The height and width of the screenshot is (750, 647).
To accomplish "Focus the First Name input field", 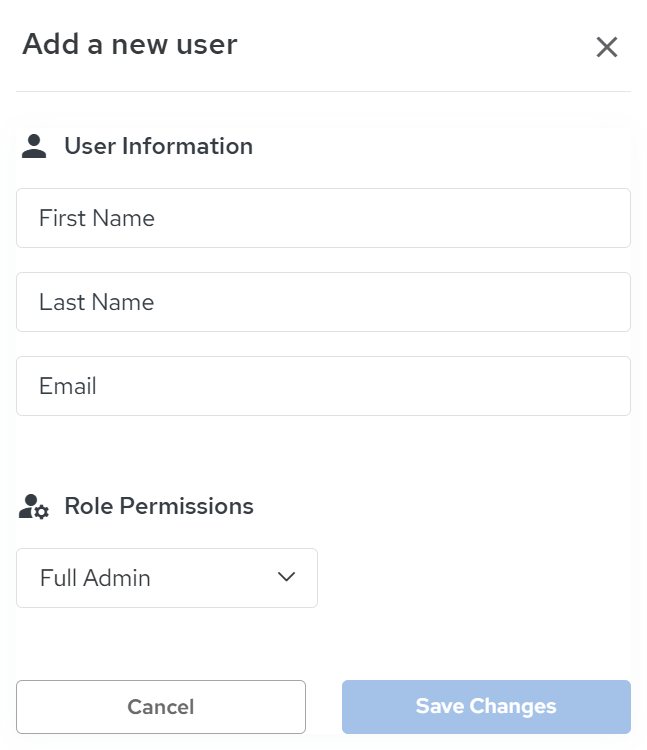I will (323, 218).
